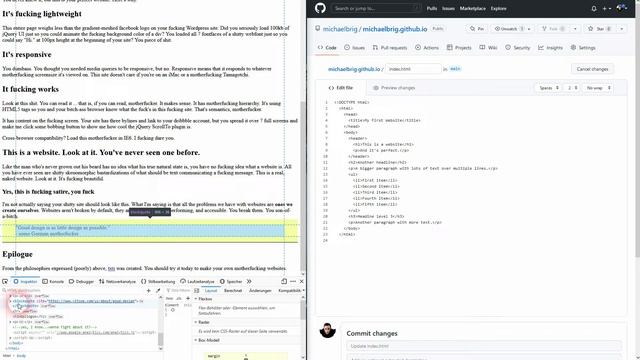
Task: Open the Netzwerkanalyse devtools tab
Action: point(117,282)
